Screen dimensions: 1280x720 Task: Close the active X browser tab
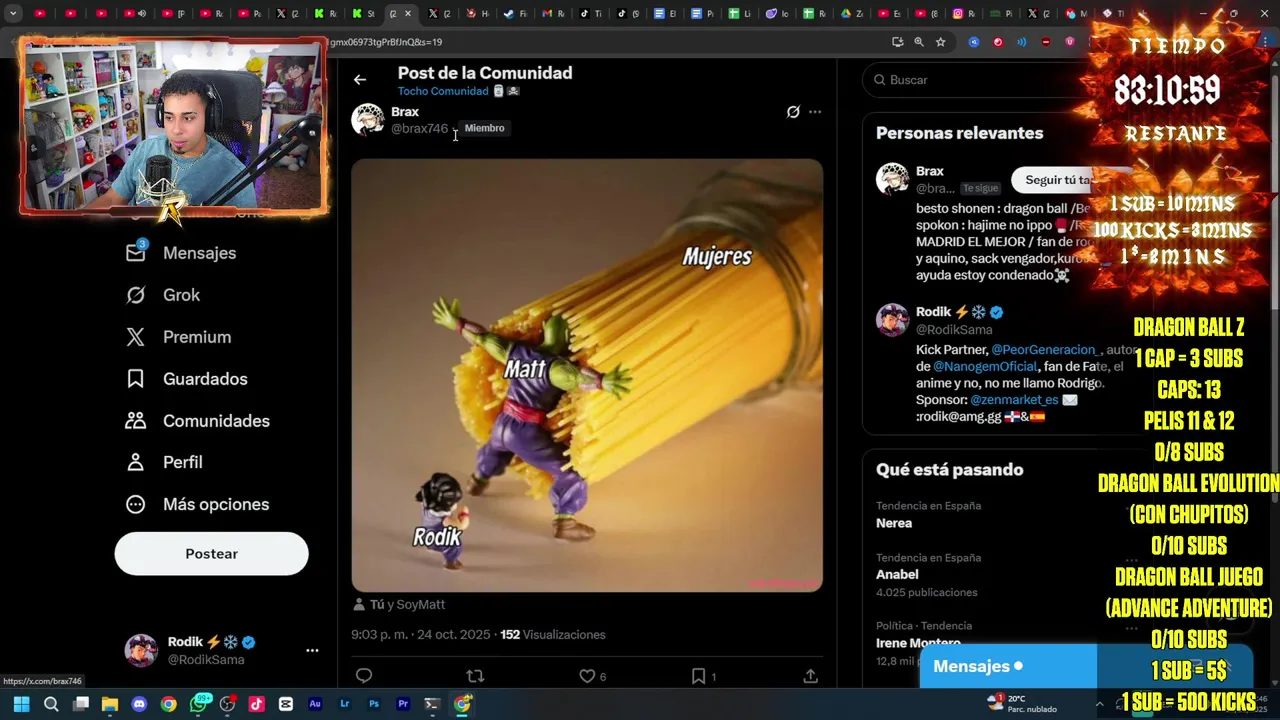click(x=408, y=14)
